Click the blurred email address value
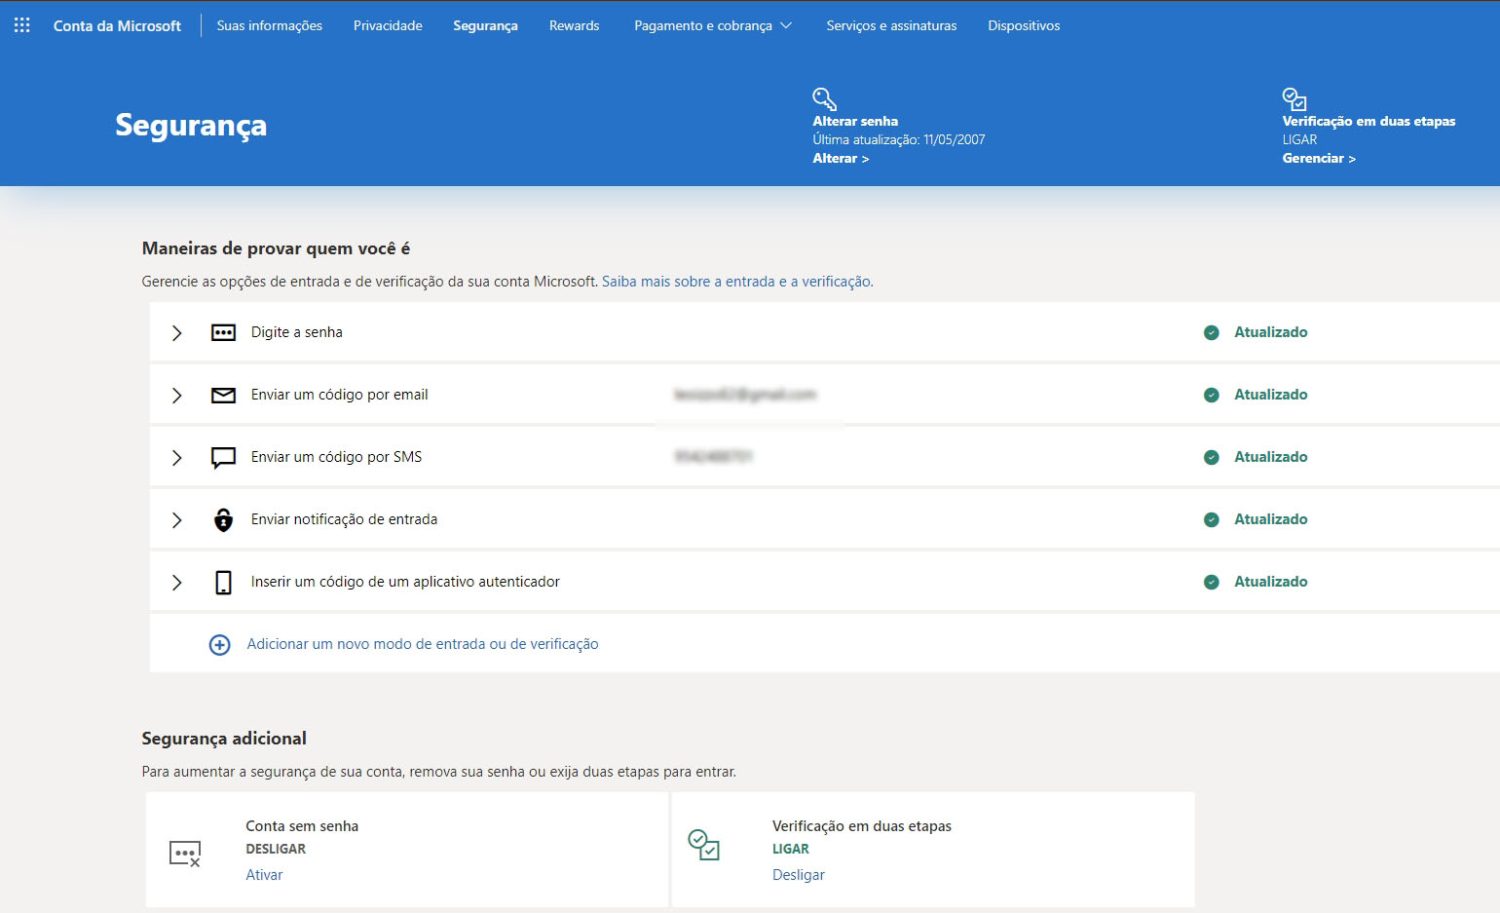 tap(745, 395)
